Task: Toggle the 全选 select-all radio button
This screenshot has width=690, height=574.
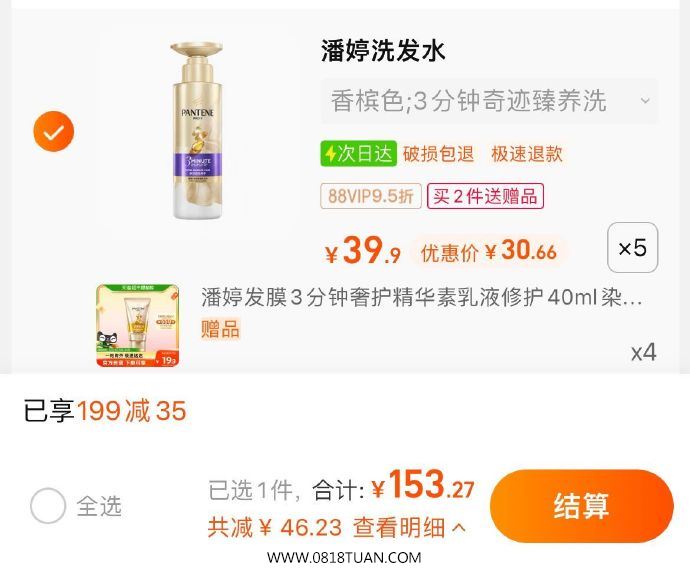Action: tap(48, 505)
